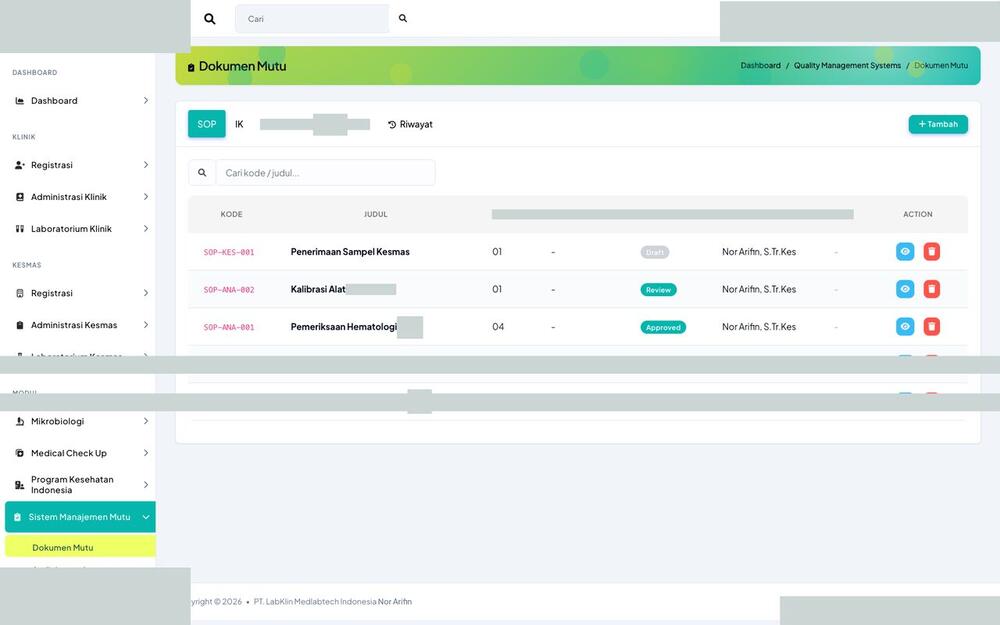Click the large search magnifier in top bar
Viewport: 1000px width, 625px height.
coord(209,19)
